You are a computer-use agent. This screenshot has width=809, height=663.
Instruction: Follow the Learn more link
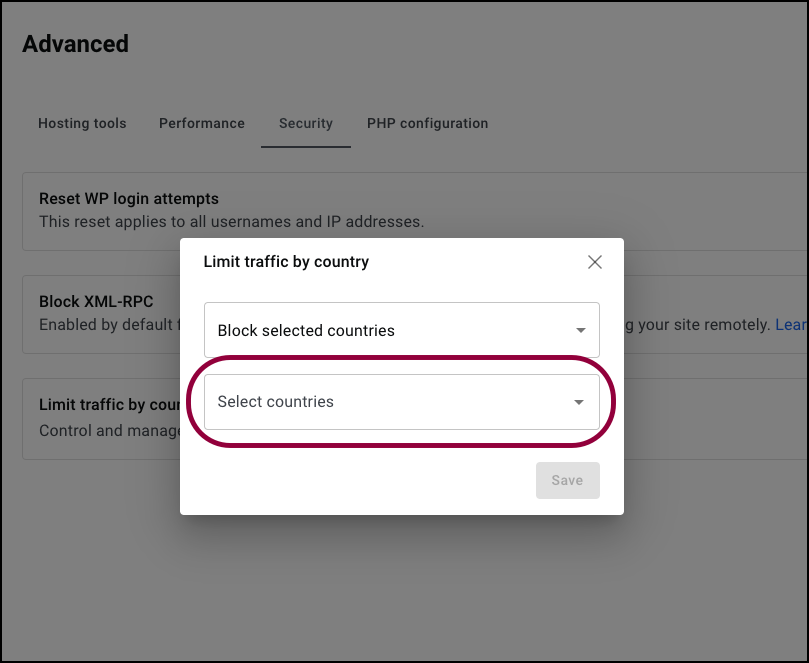[791, 325]
